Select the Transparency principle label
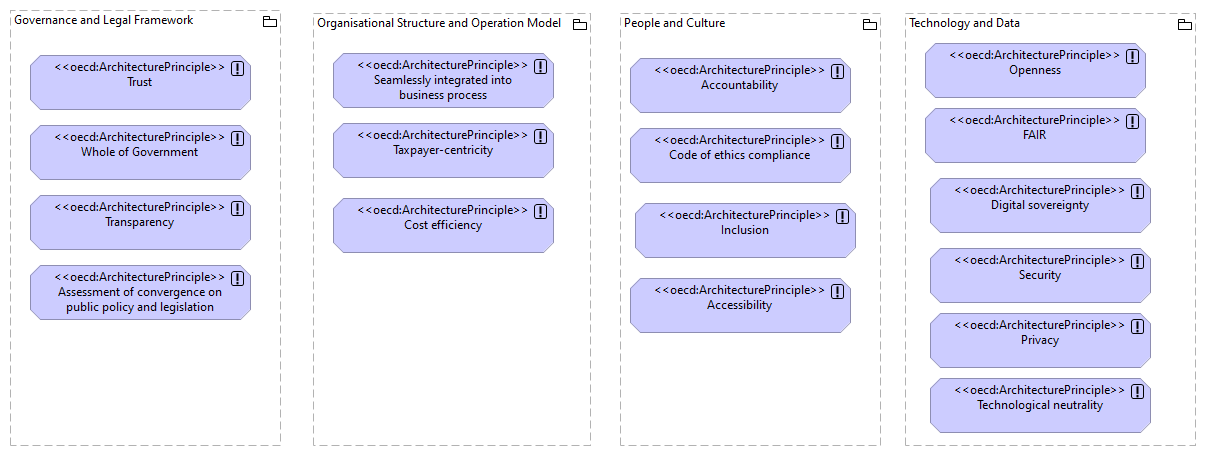The height and width of the screenshot is (456, 1206). click(140, 222)
